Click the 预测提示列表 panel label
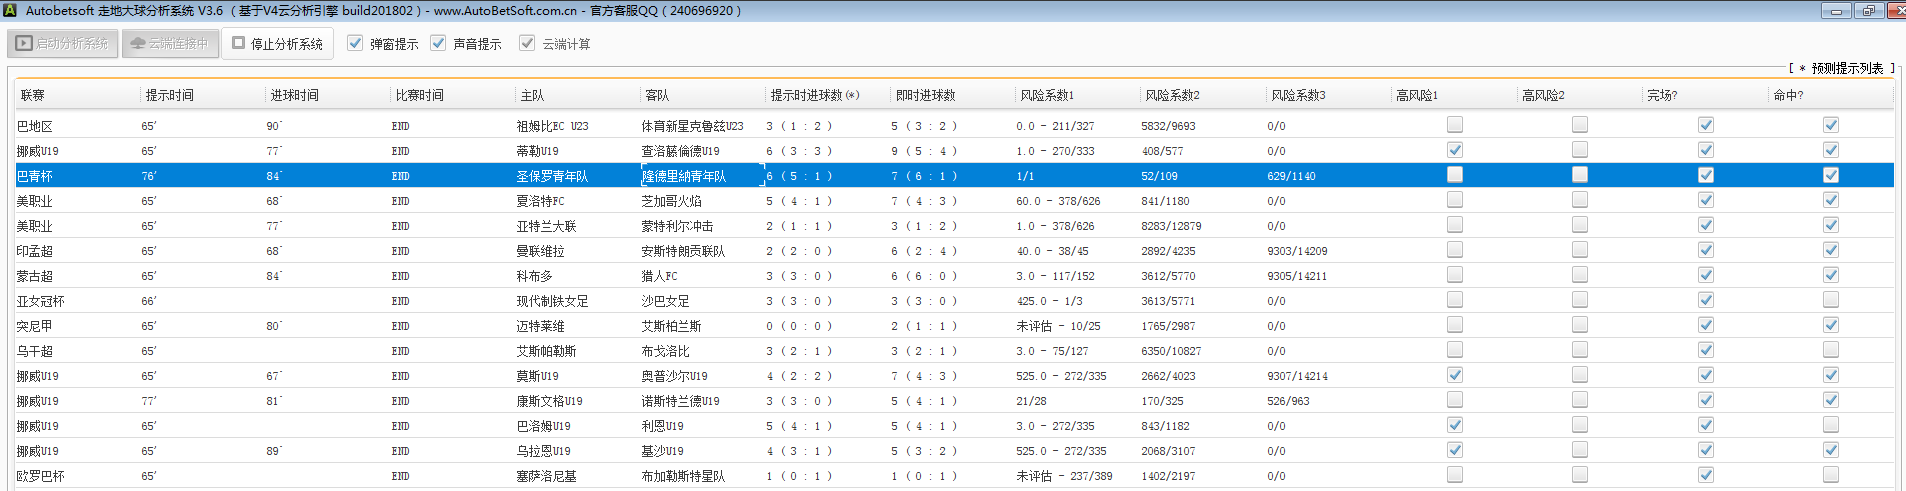 click(x=1846, y=68)
